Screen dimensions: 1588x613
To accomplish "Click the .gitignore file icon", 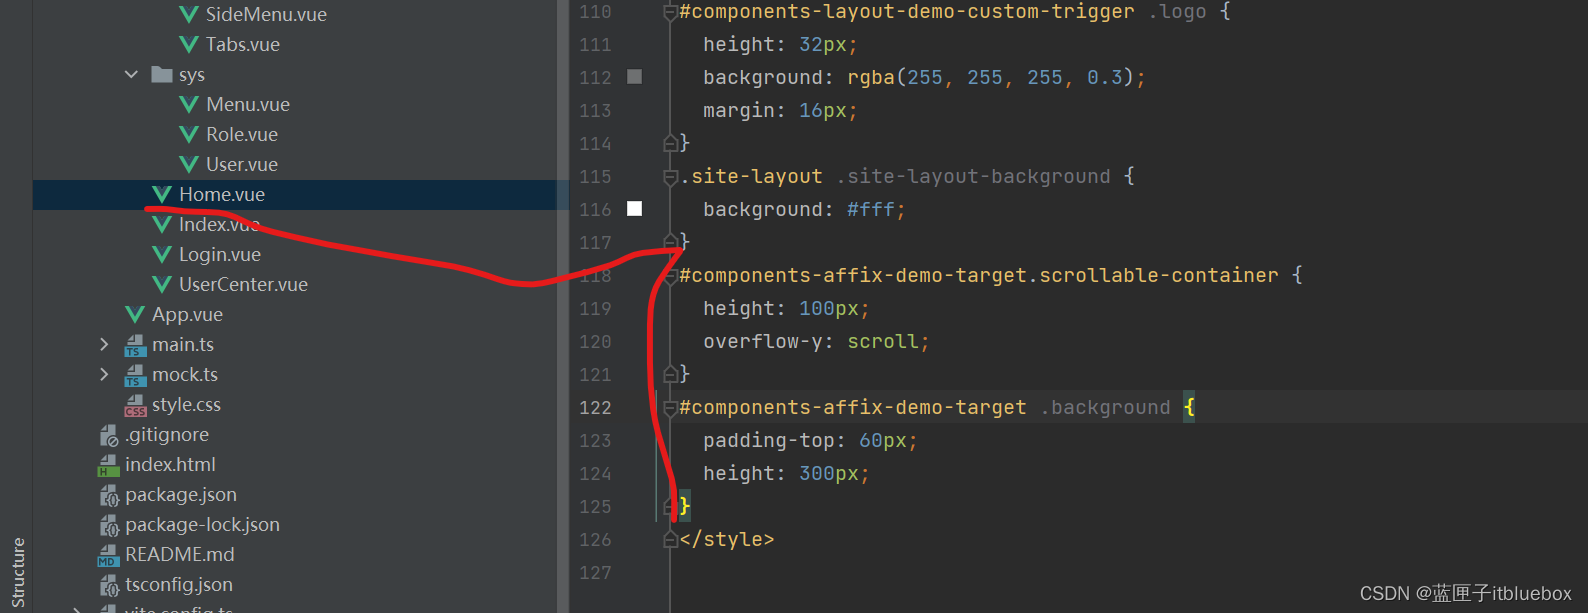I will pyautogui.click(x=109, y=435).
